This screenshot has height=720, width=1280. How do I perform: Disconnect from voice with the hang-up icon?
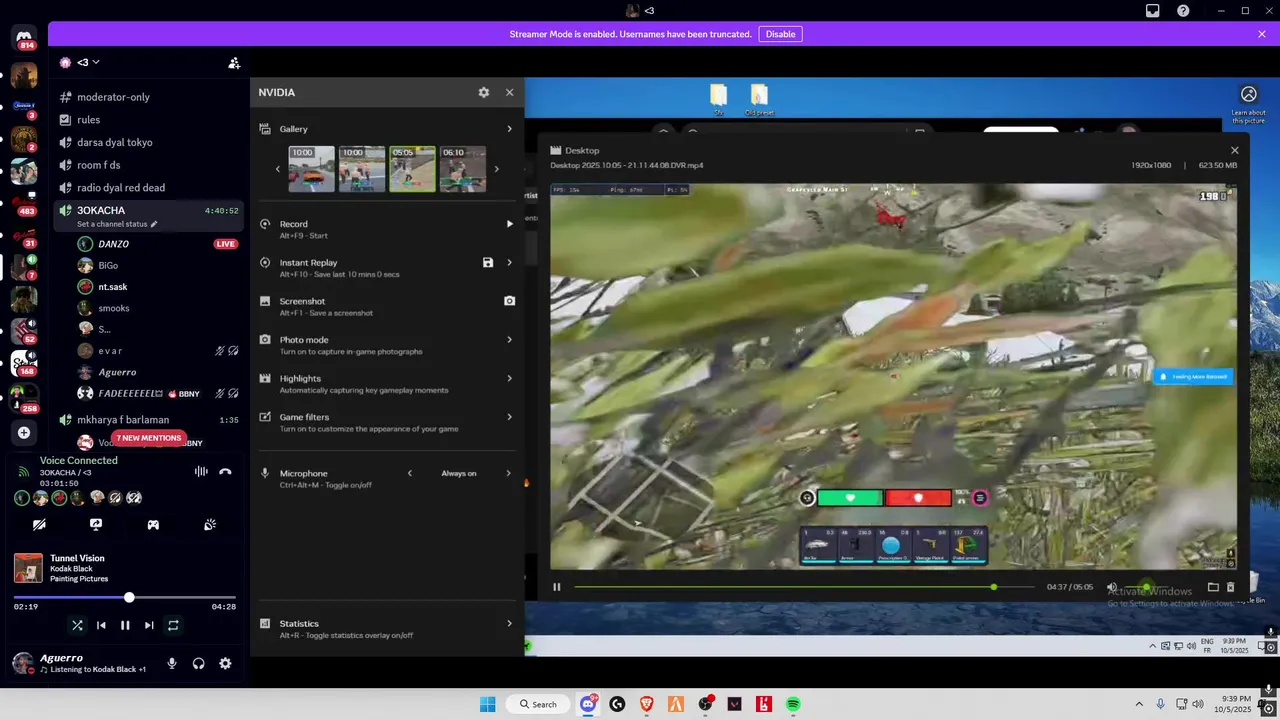[225, 471]
